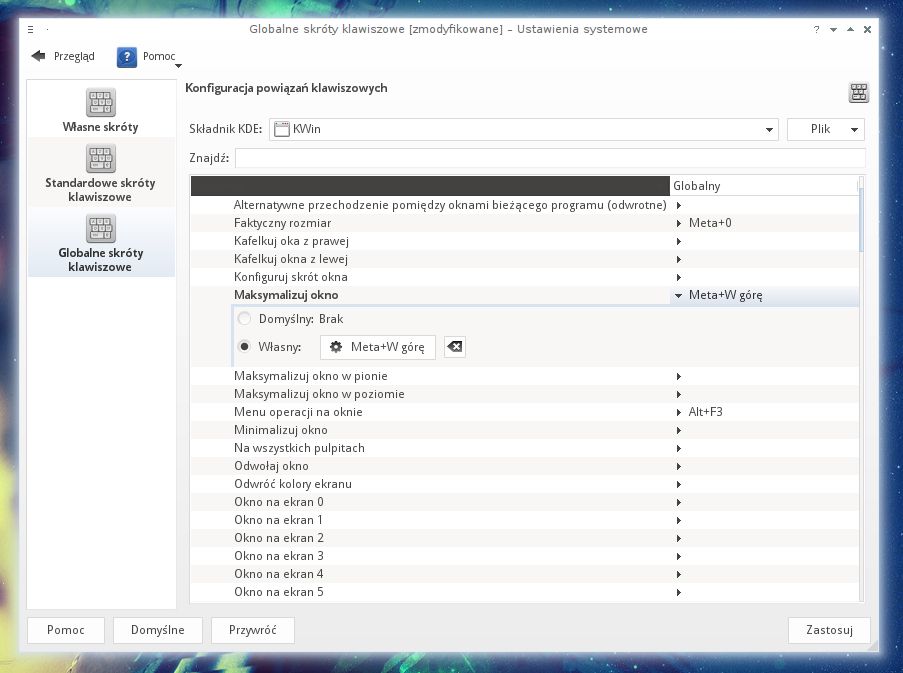Select the Odwróć kolory ekranu row
Image resolution: width=903 pixels, height=673 pixels.
pos(525,484)
